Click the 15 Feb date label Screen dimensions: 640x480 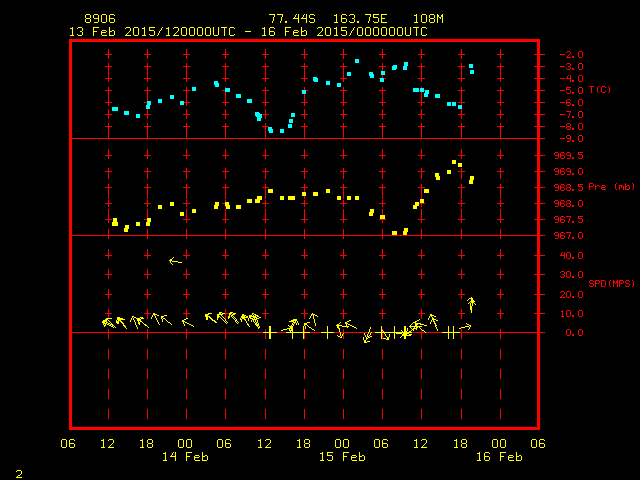342,457
